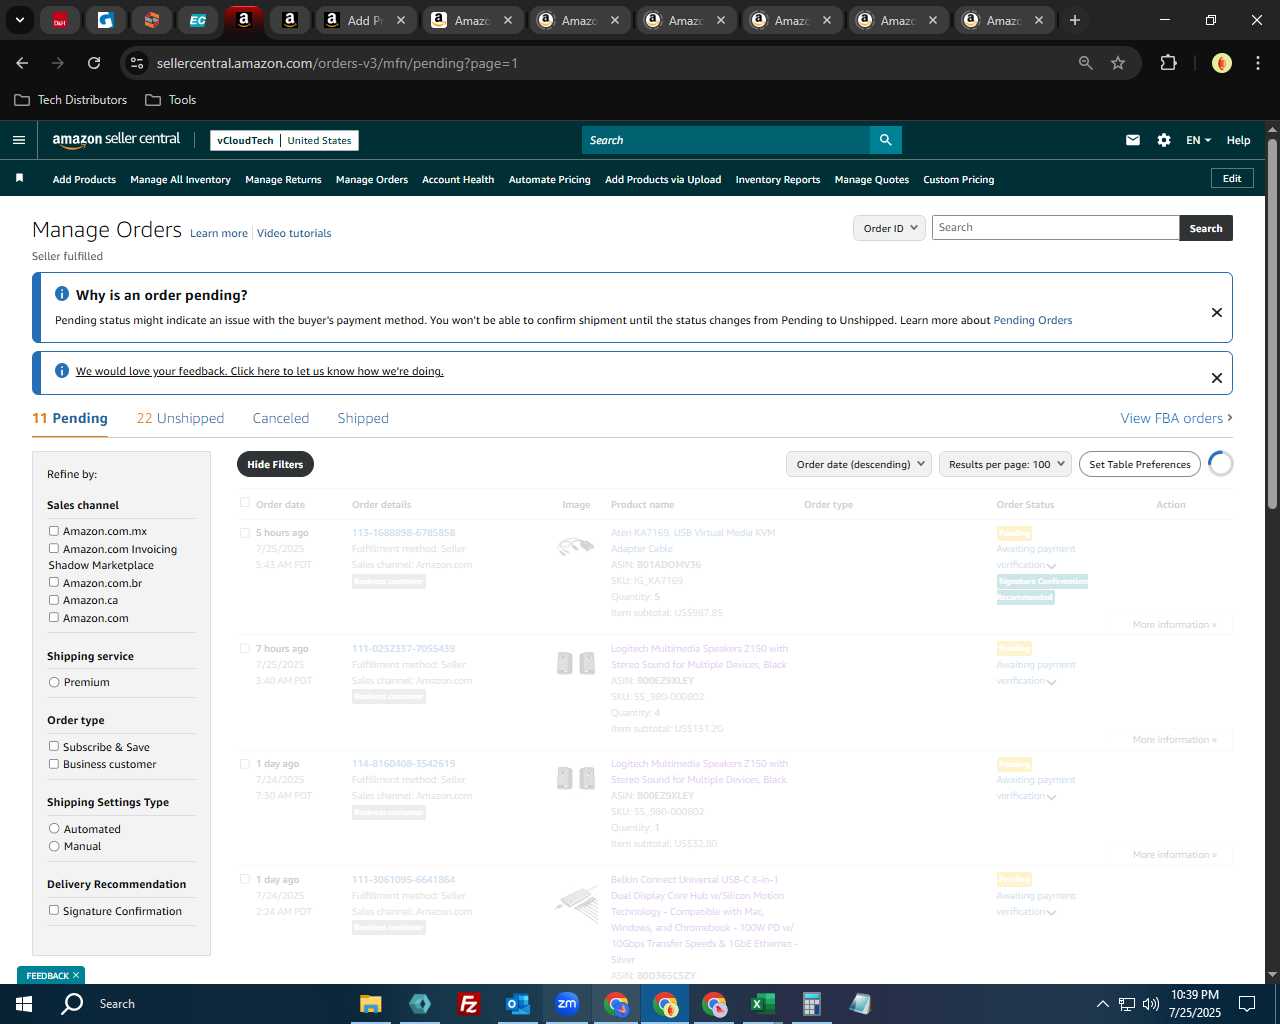Check Amazon.com Invoicing Shadow Marketplace
This screenshot has height=1024, width=1280.
click(54, 548)
